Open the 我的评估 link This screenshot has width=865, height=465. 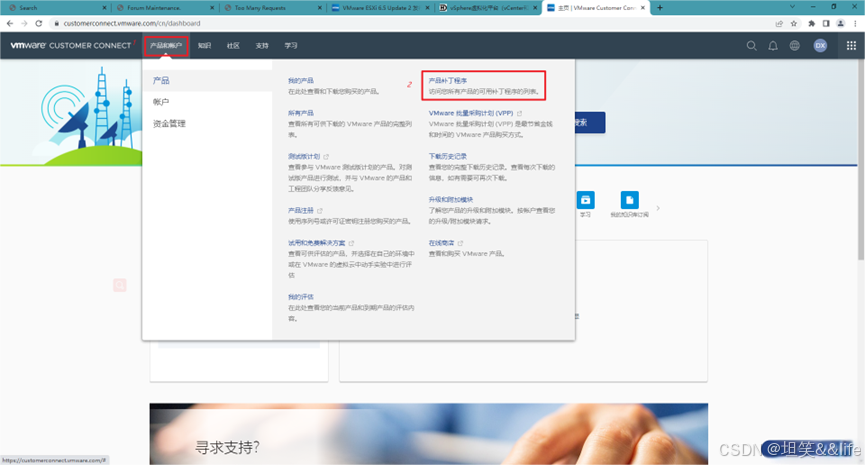pos(301,297)
